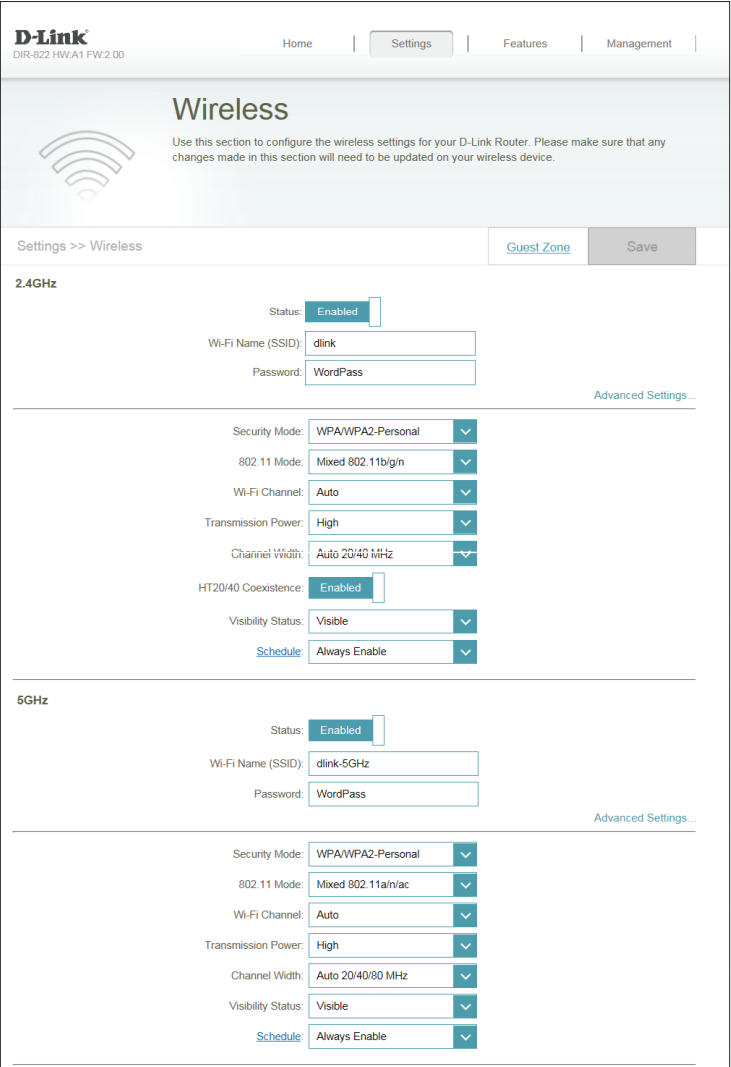The height and width of the screenshot is (1067, 731).
Task: Open 5GHz Channel Width dropdown
Action: coord(392,976)
